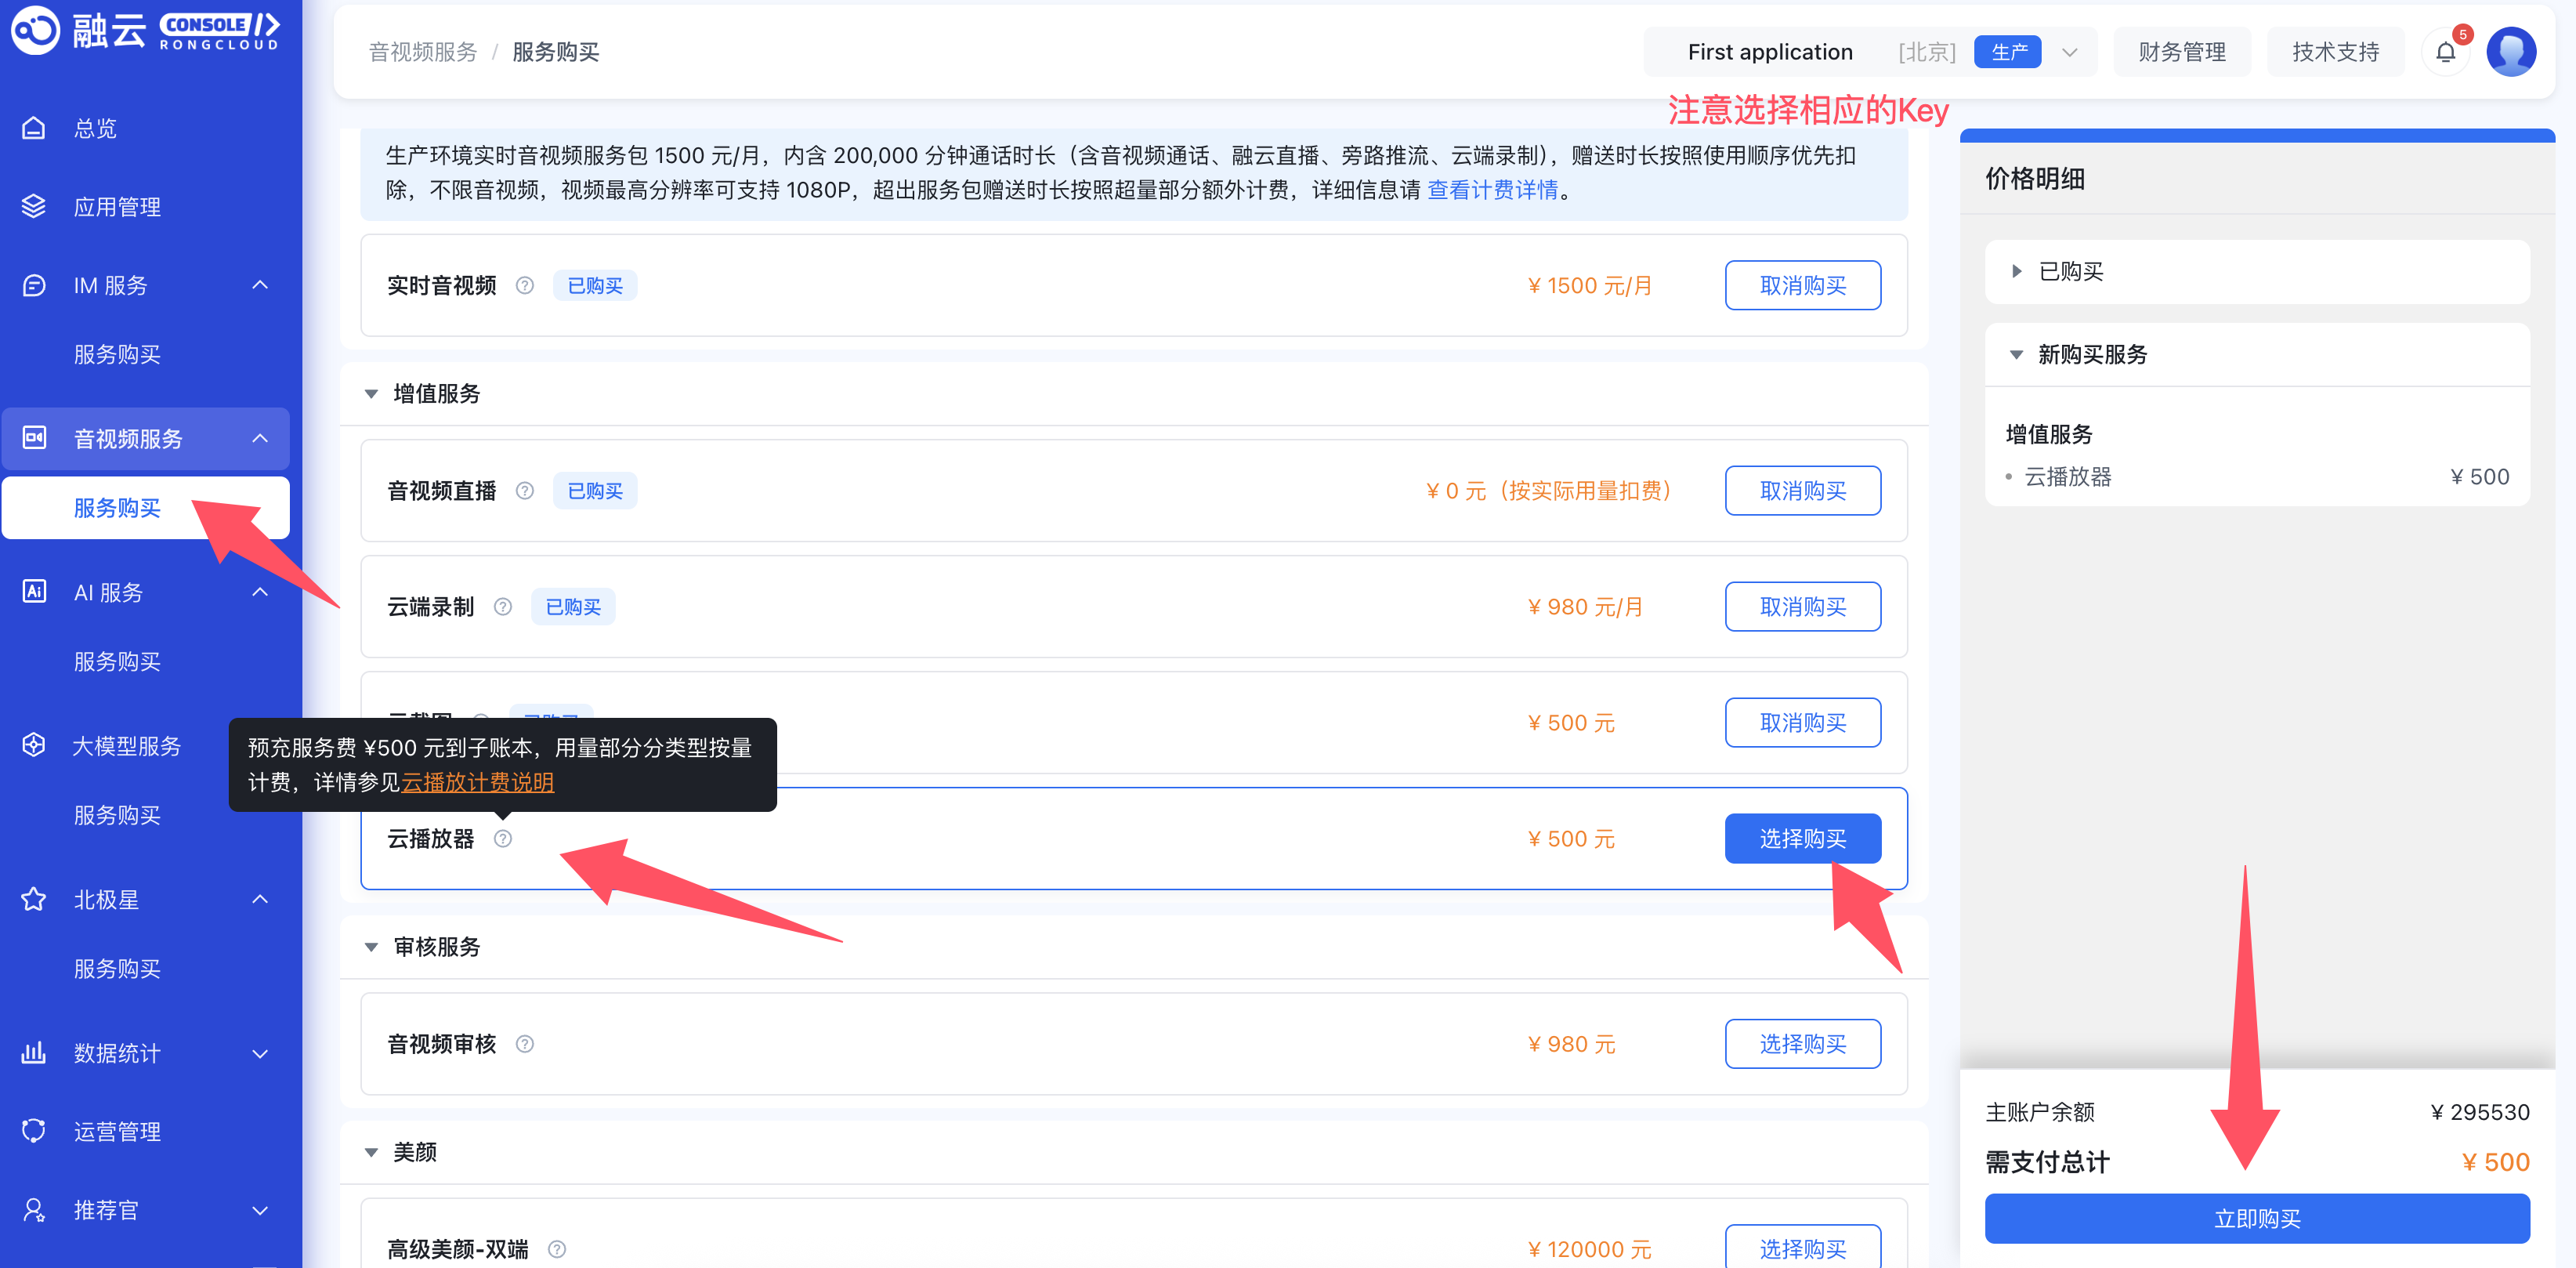The image size is (2576, 1268).
Task: Click help icon next to 云端录制
Action: click(x=502, y=607)
